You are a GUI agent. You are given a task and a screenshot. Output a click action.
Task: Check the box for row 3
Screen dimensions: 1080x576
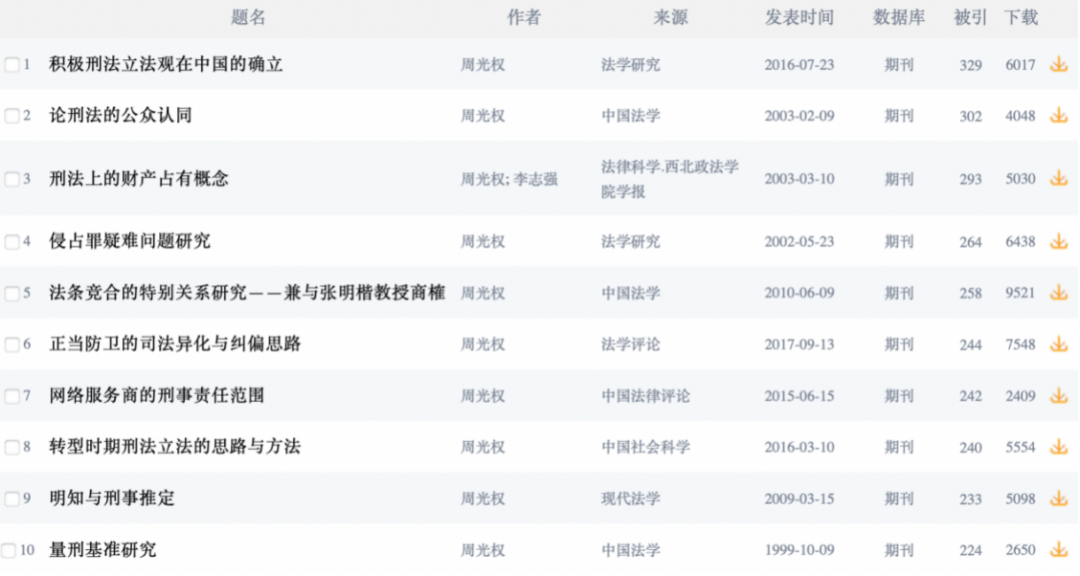[x=12, y=179]
